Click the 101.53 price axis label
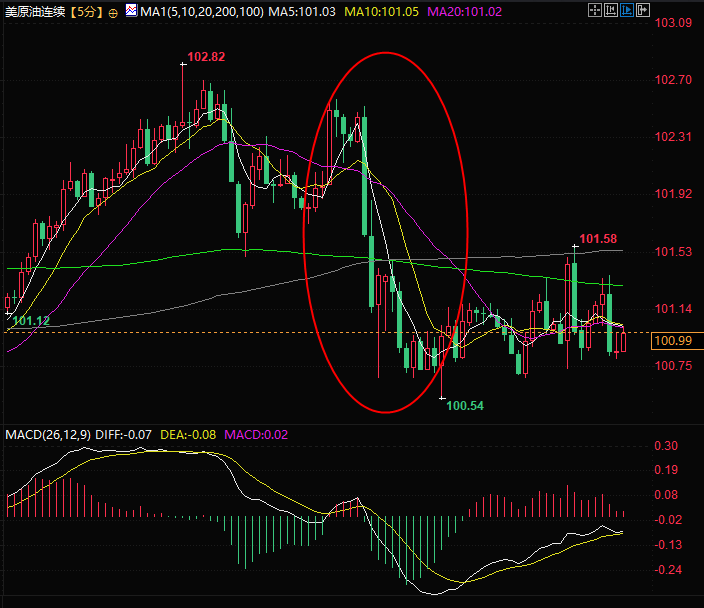This screenshot has width=704, height=608. click(673, 252)
